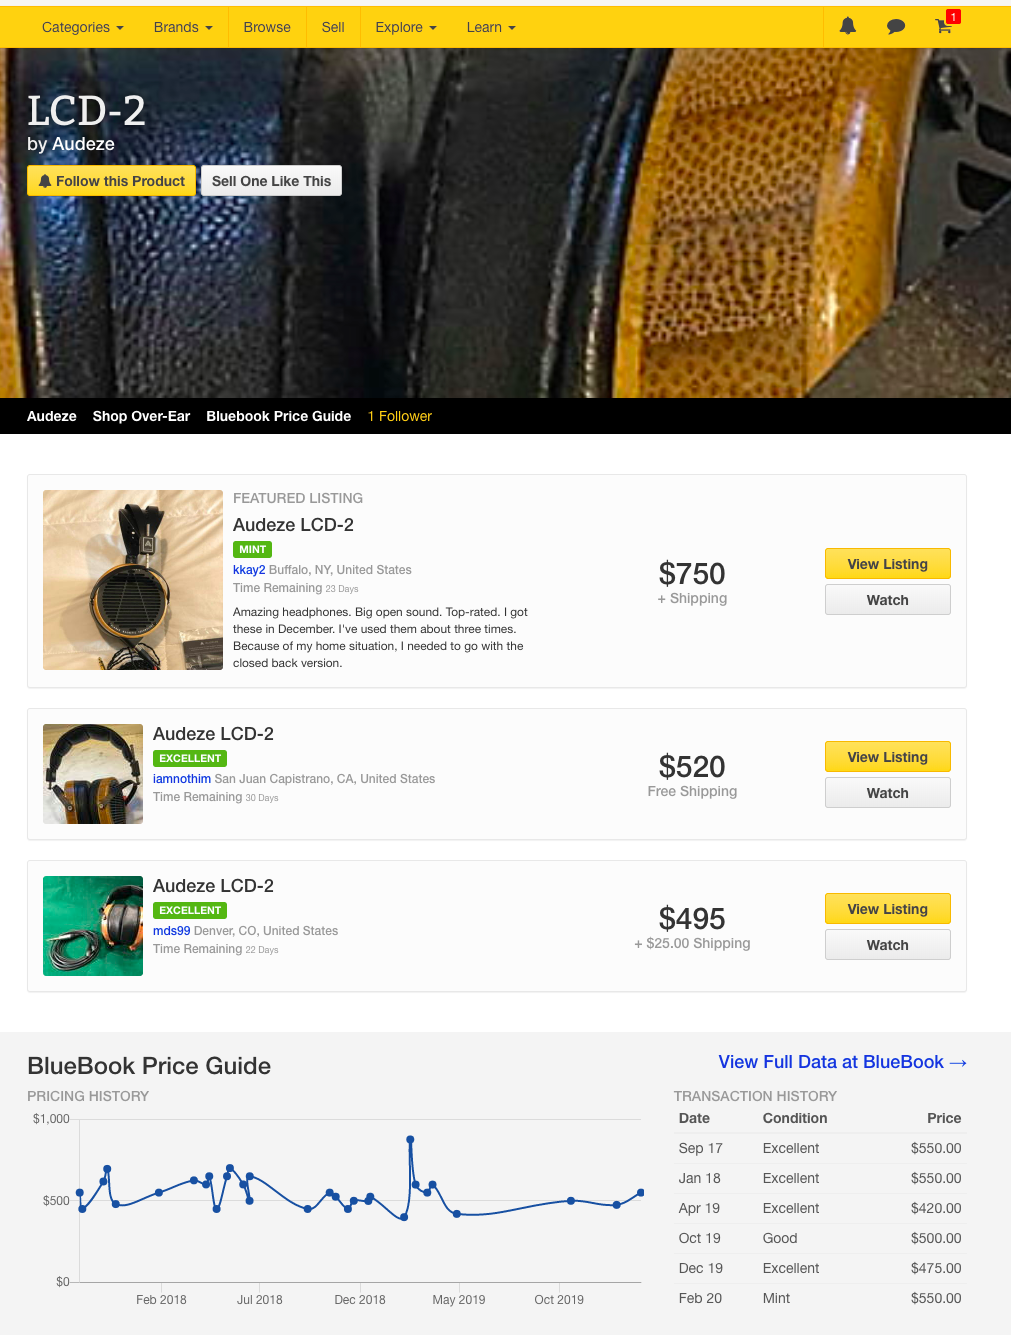This screenshot has width=1011, height=1335.
Task: Watch the $520 Audeze LCD-2 listing
Action: (x=888, y=793)
